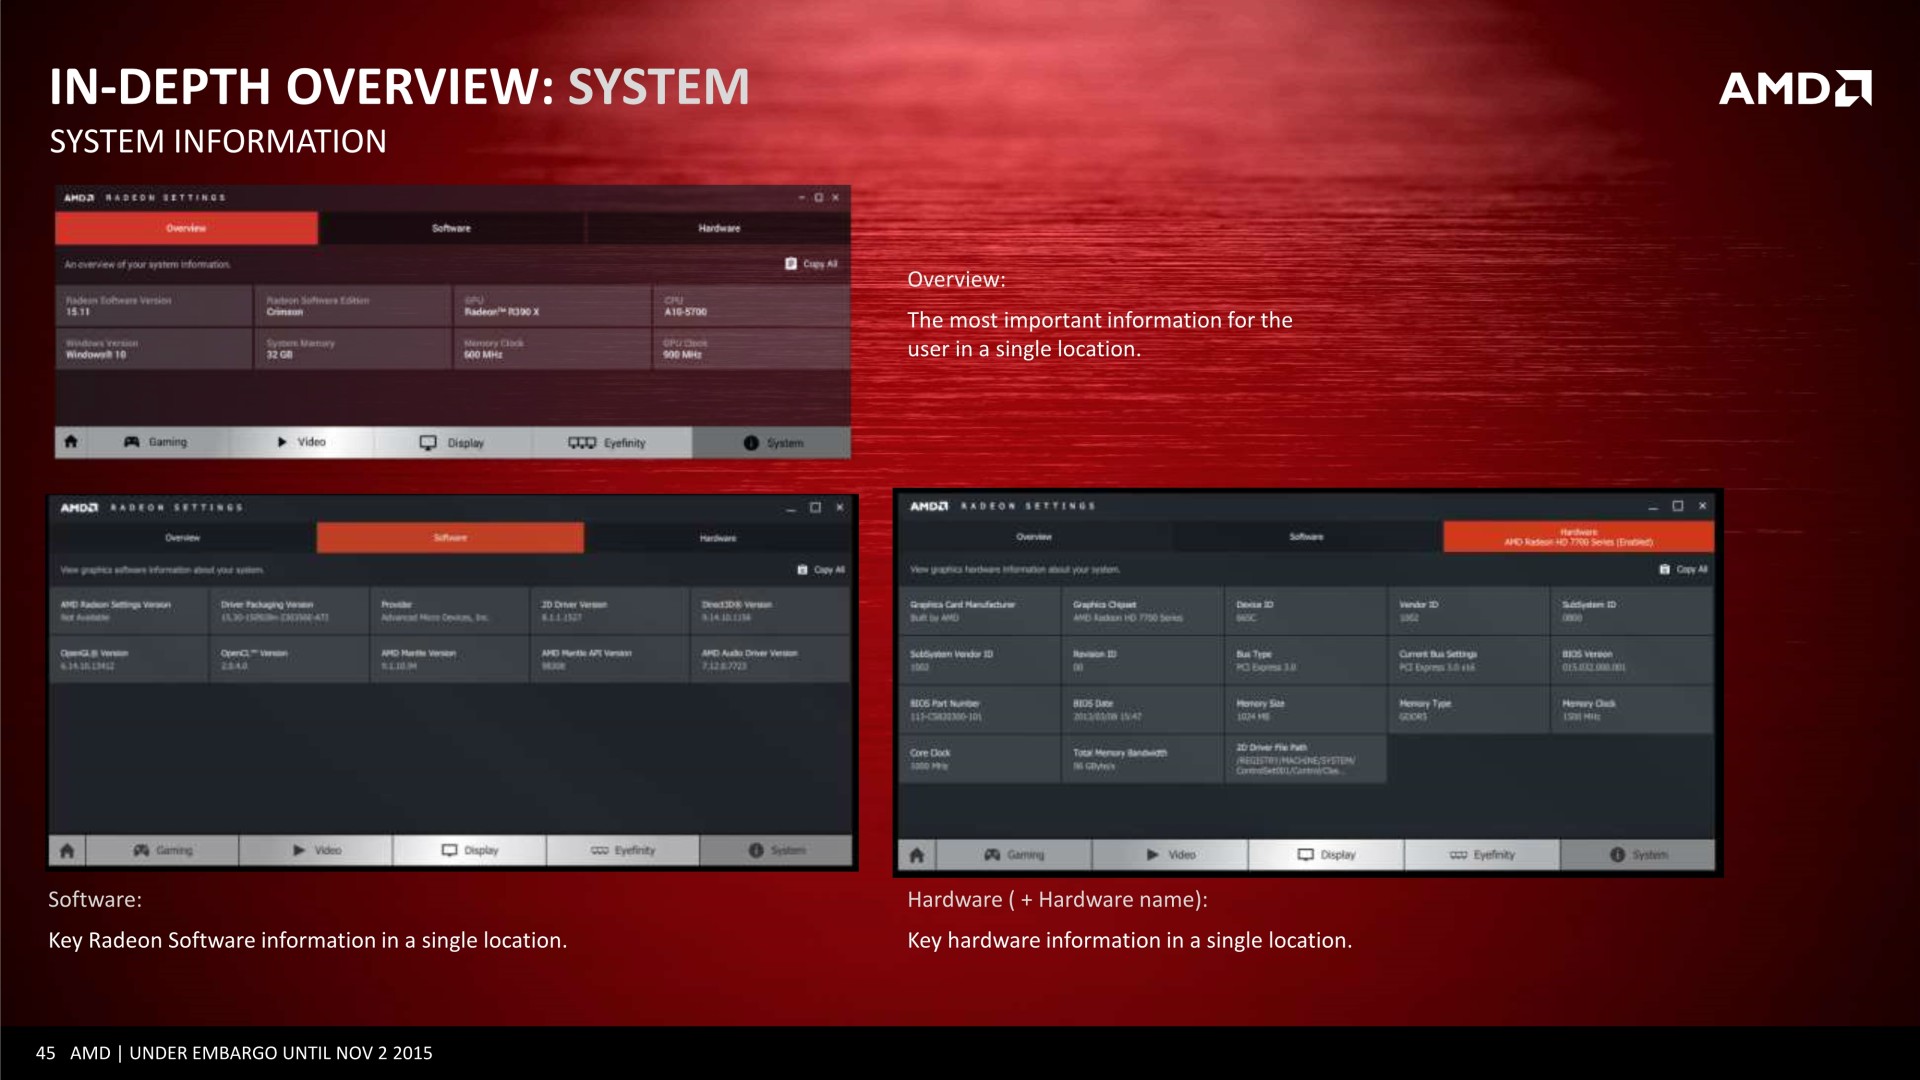The width and height of the screenshot is (1920, 1080).
Task: Click System info icon in hardware window
Action: tap(1617, 855)
